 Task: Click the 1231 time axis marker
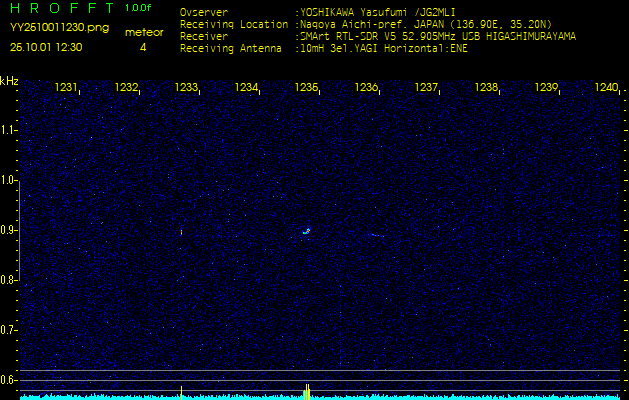point(66,88)
